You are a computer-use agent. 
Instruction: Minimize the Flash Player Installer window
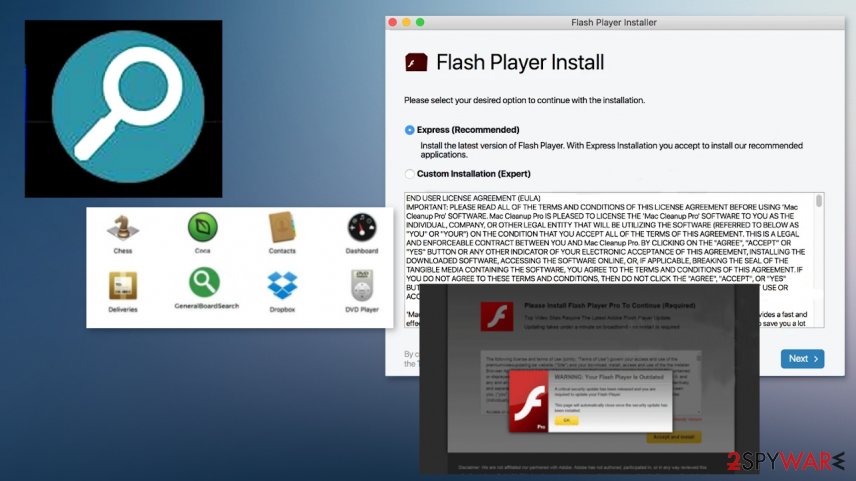(406, 22)
